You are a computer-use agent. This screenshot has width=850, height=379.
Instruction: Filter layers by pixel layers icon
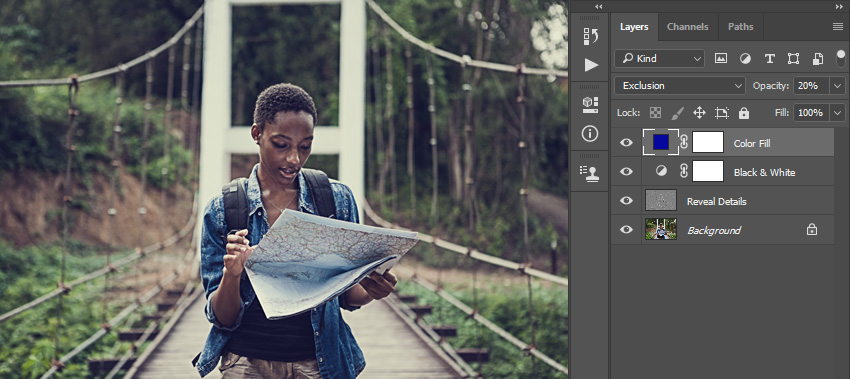[720, 59]
